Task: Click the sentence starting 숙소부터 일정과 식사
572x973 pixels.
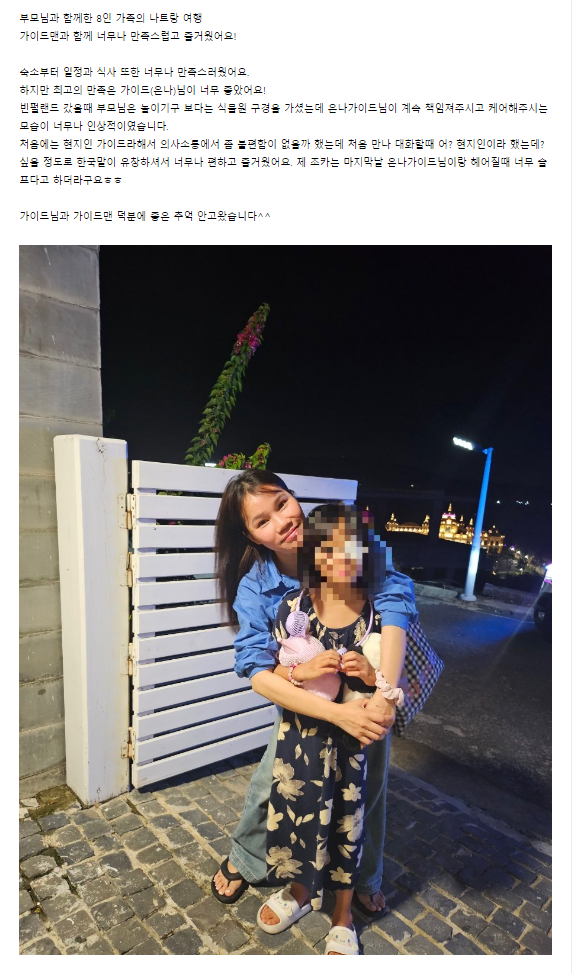Action: point(134,72)
